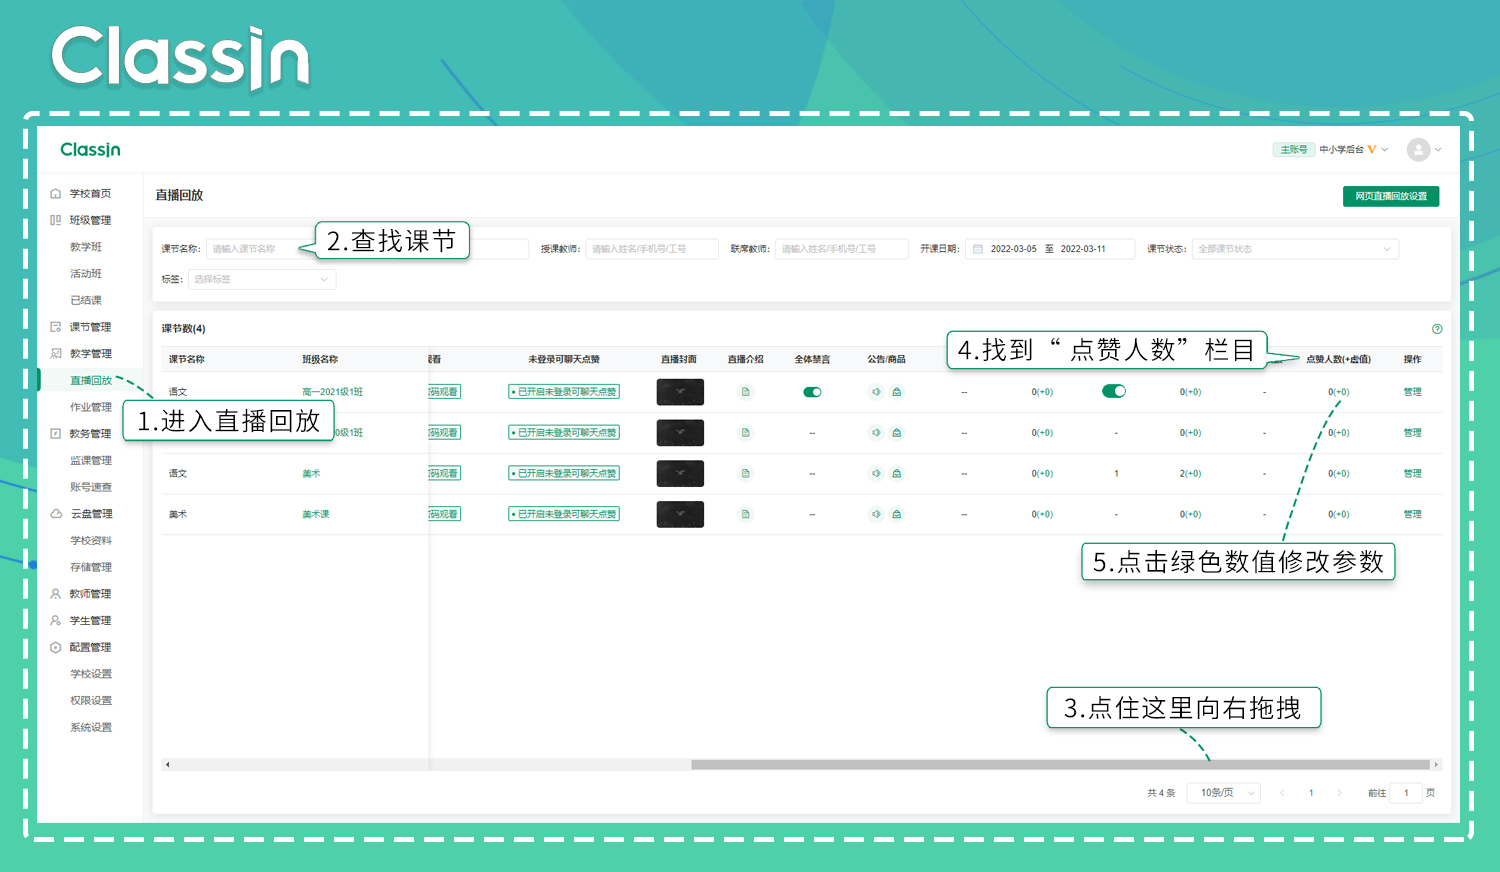Open class link 美术课
This screenshot has height=872, width=1500.
point(316,514)
